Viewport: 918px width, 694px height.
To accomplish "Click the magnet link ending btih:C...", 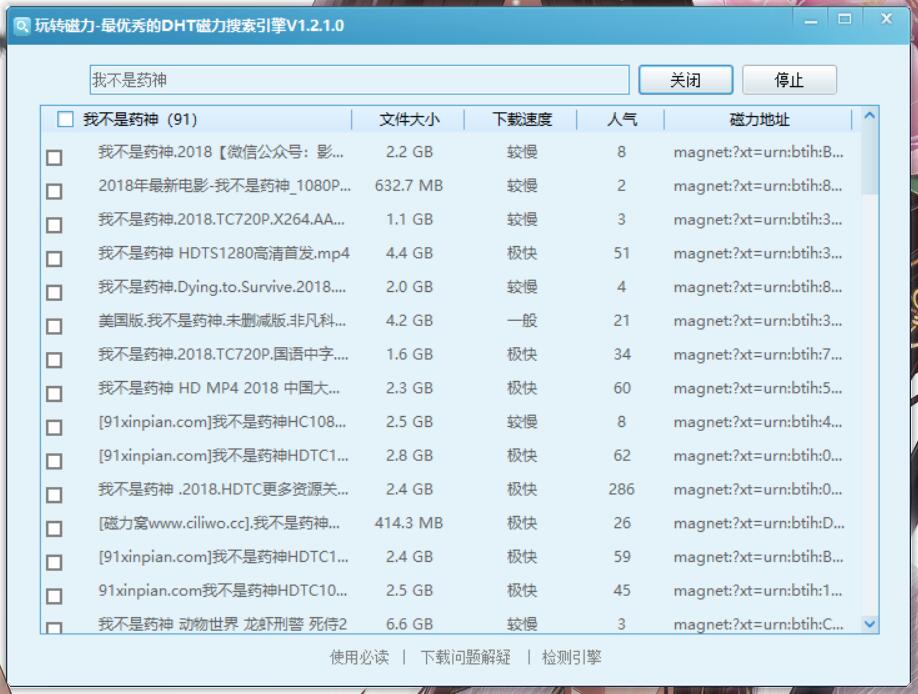I will (759, 624).
